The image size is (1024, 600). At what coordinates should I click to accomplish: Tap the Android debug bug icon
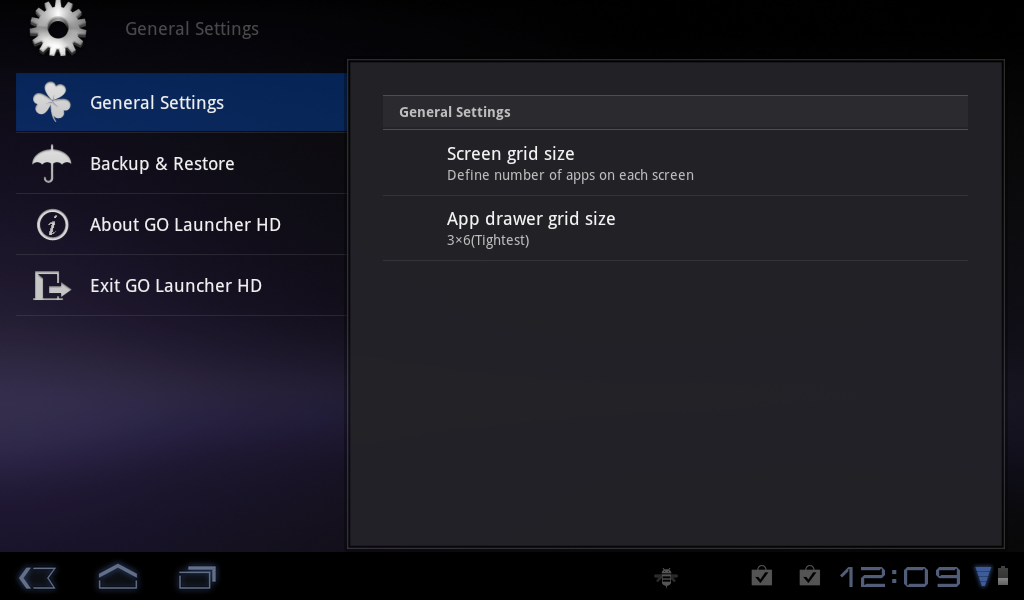point(665,577)
